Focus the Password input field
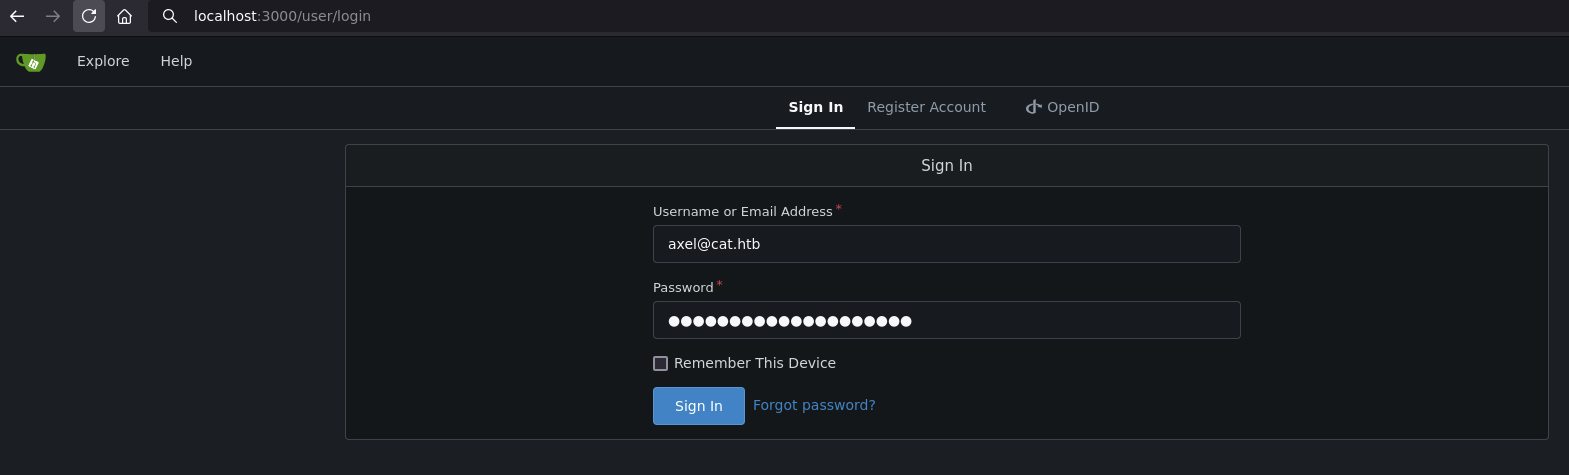The image size is (1569, 475). click(946, 320)
